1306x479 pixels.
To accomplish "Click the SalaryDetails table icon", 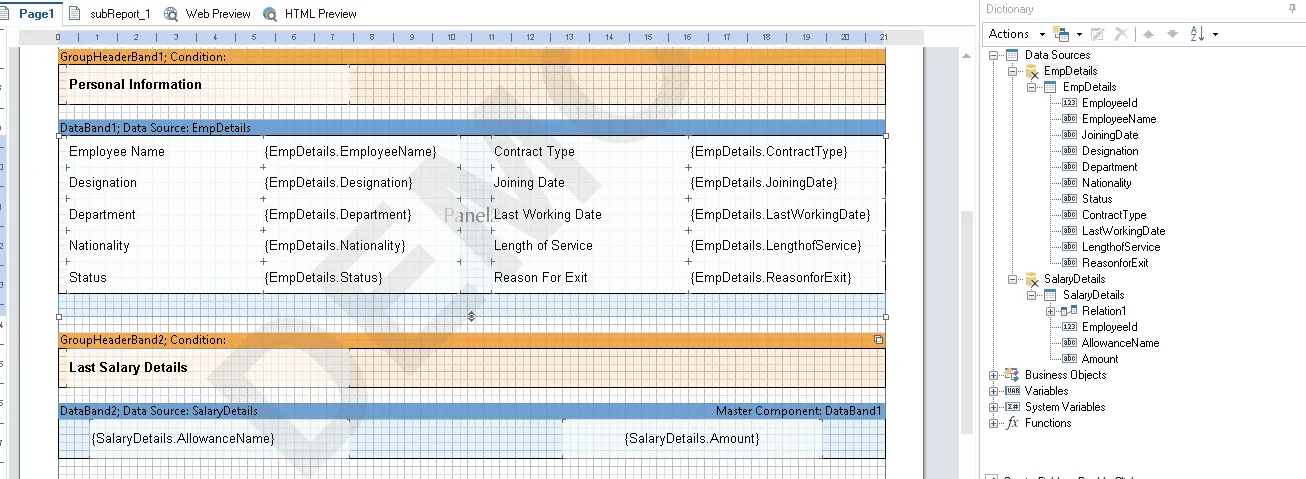I will (x=1050, y=295).
